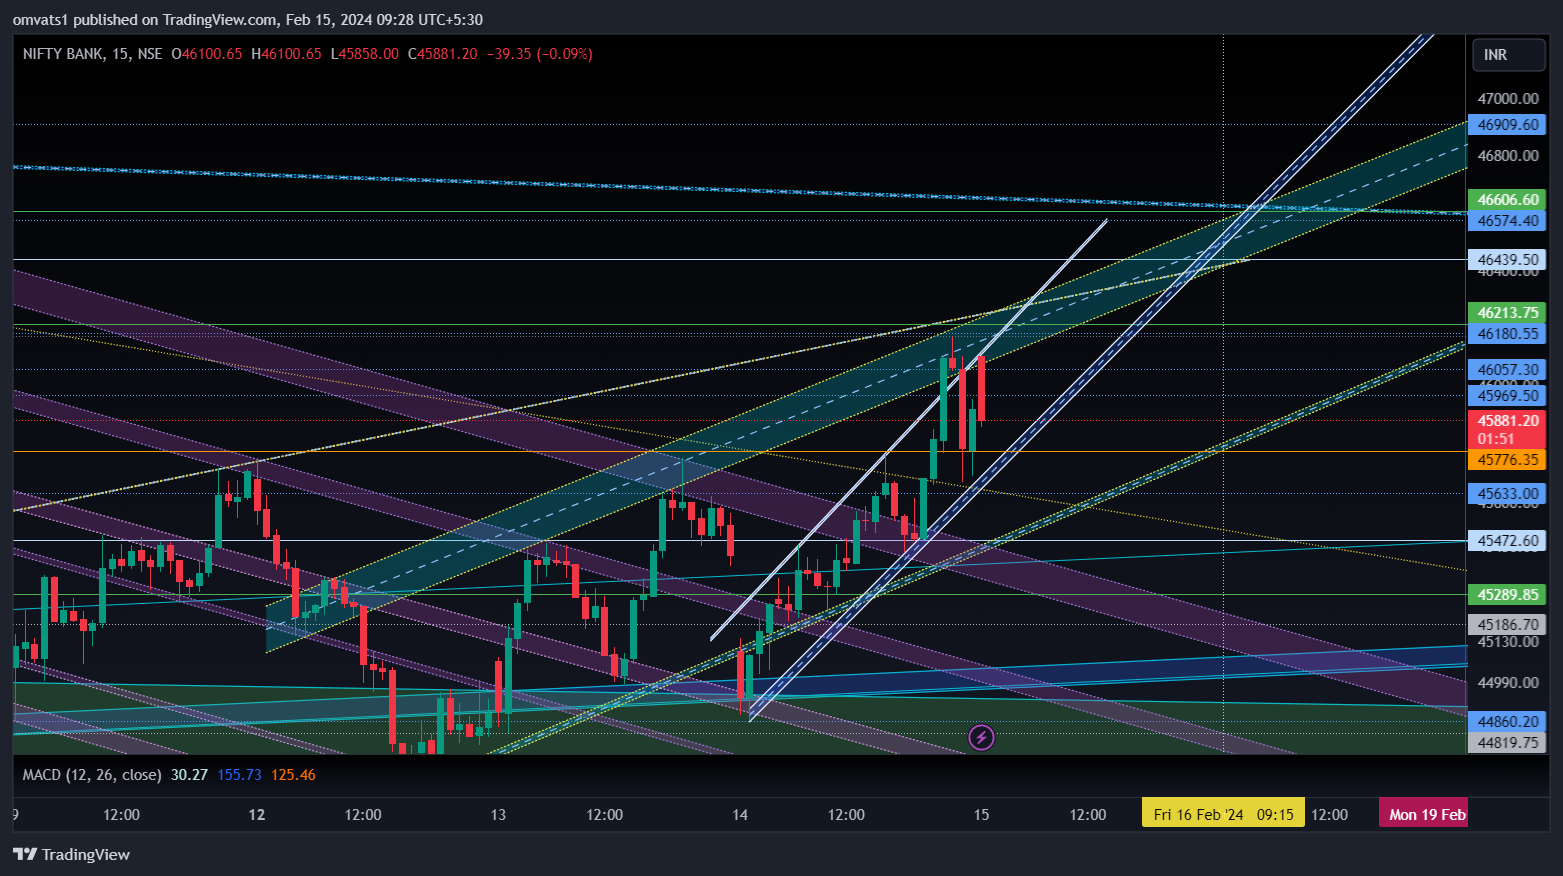Click the 45130.00 axis price value
Image resolution: width=1563 pixels, height=876 pixels.
pyautogui.click(x=1508, y=642)
